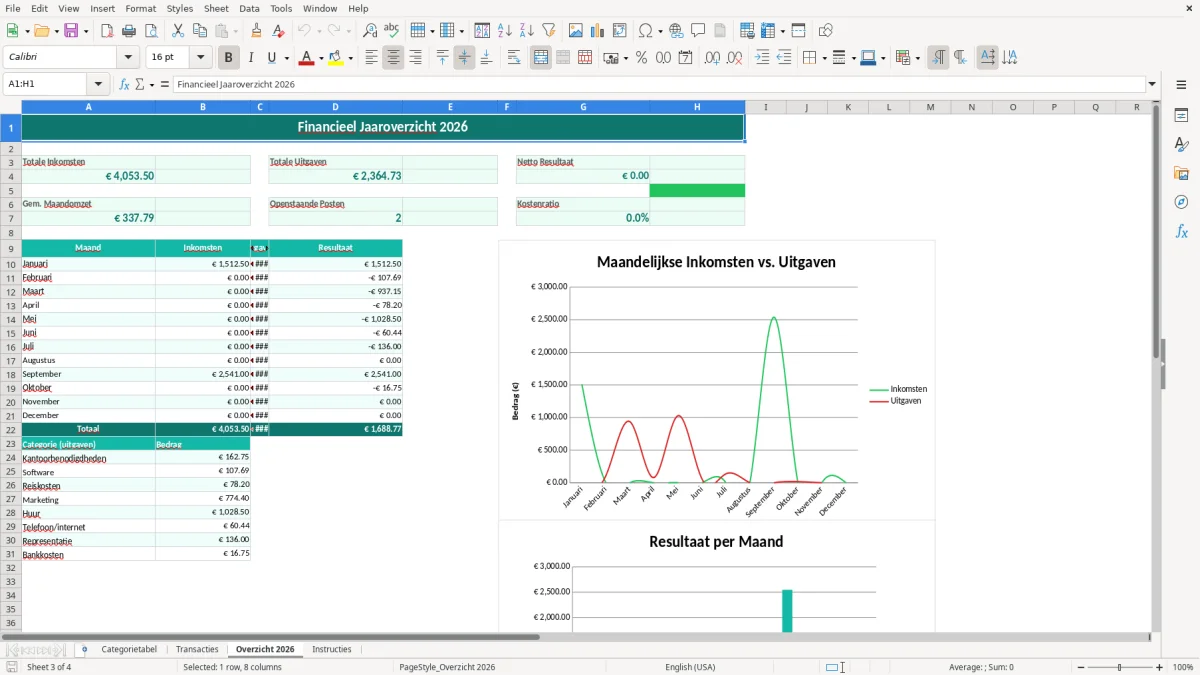
Task: Click into the formula input line
Action: click(x=658, y=84)
